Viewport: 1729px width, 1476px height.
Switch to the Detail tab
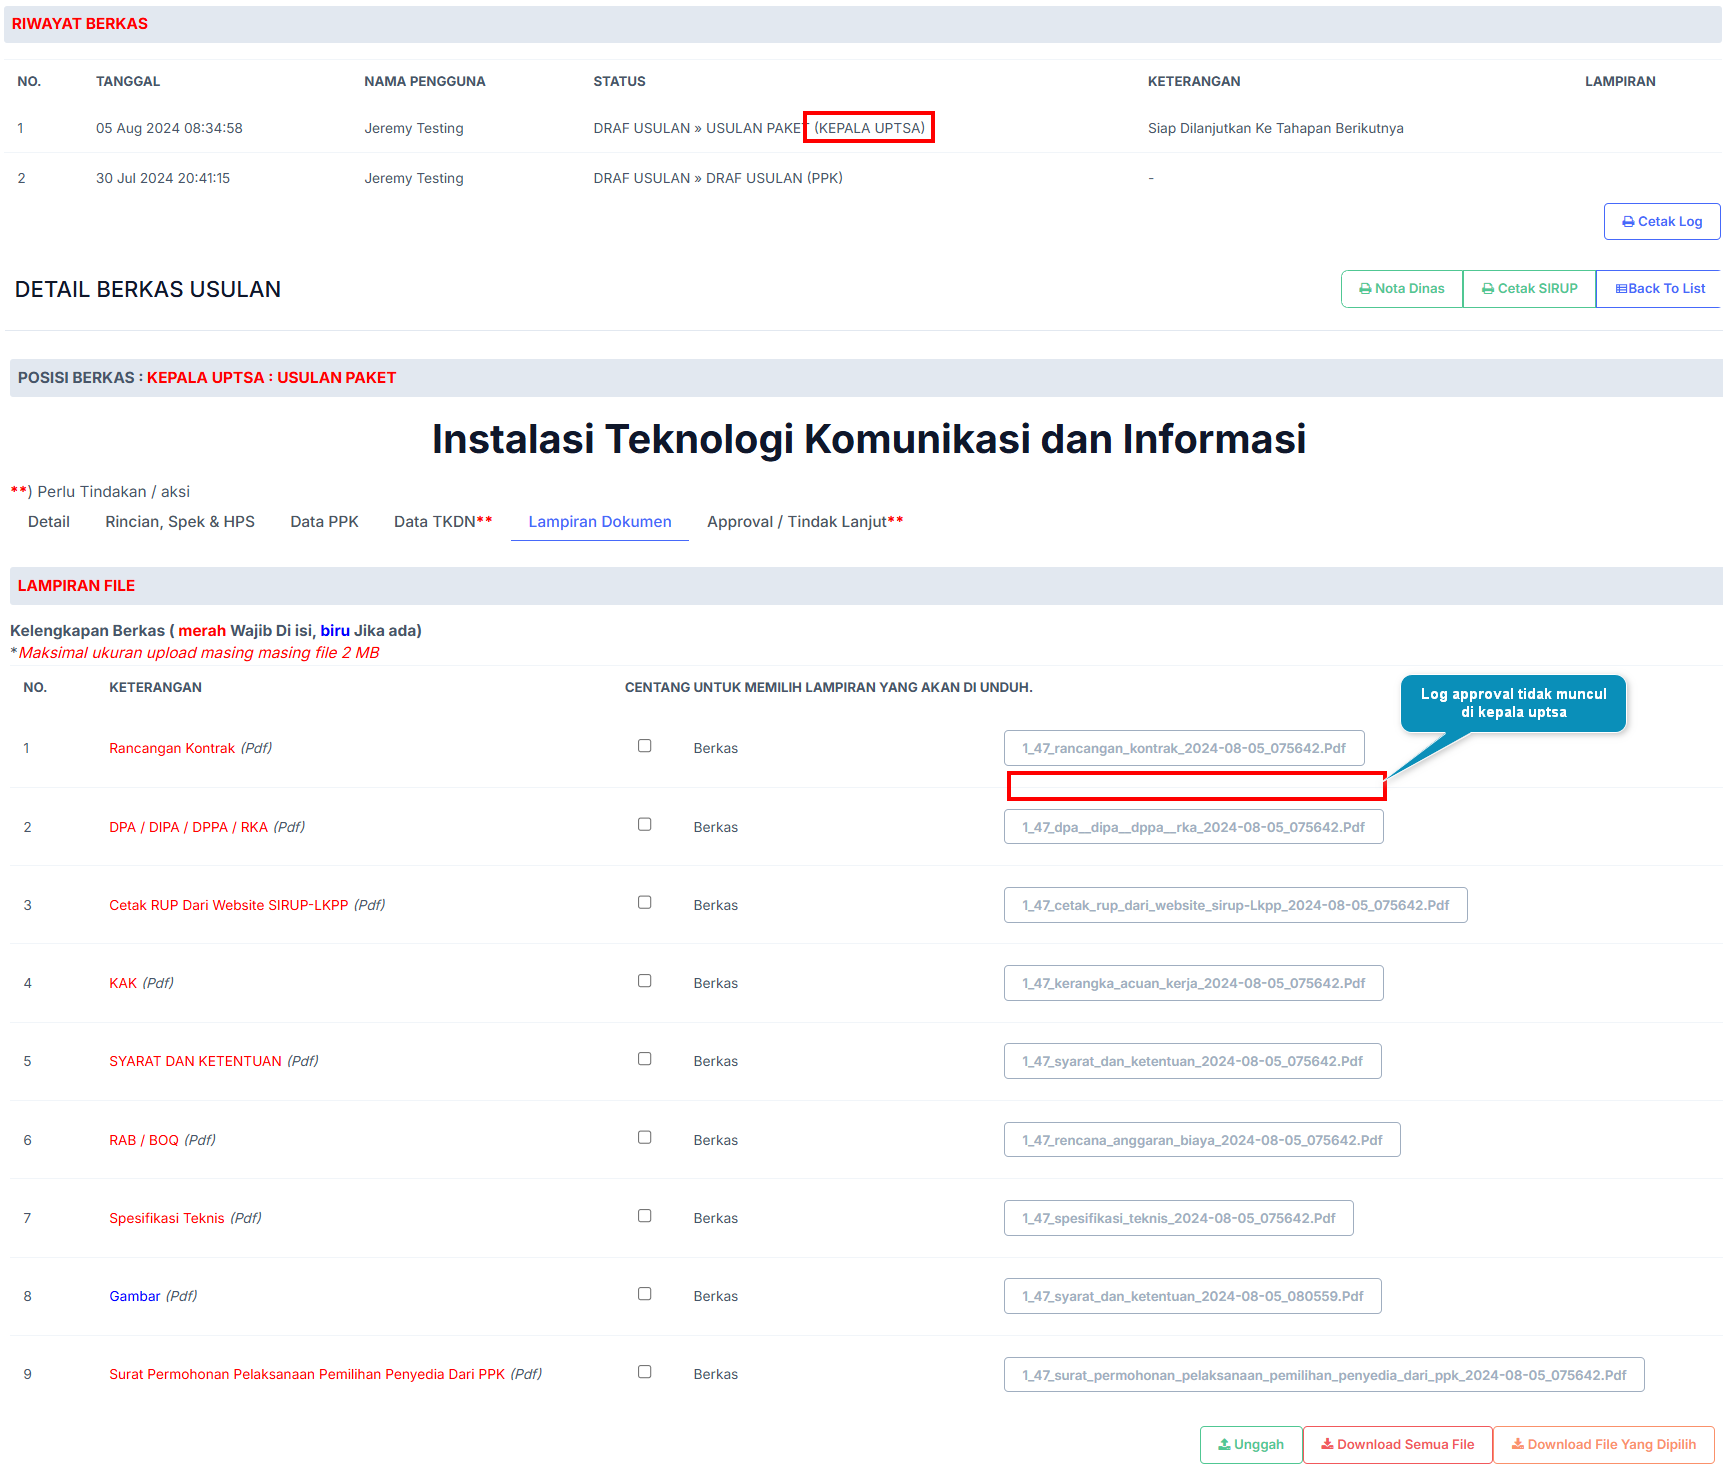pos(49,522)
